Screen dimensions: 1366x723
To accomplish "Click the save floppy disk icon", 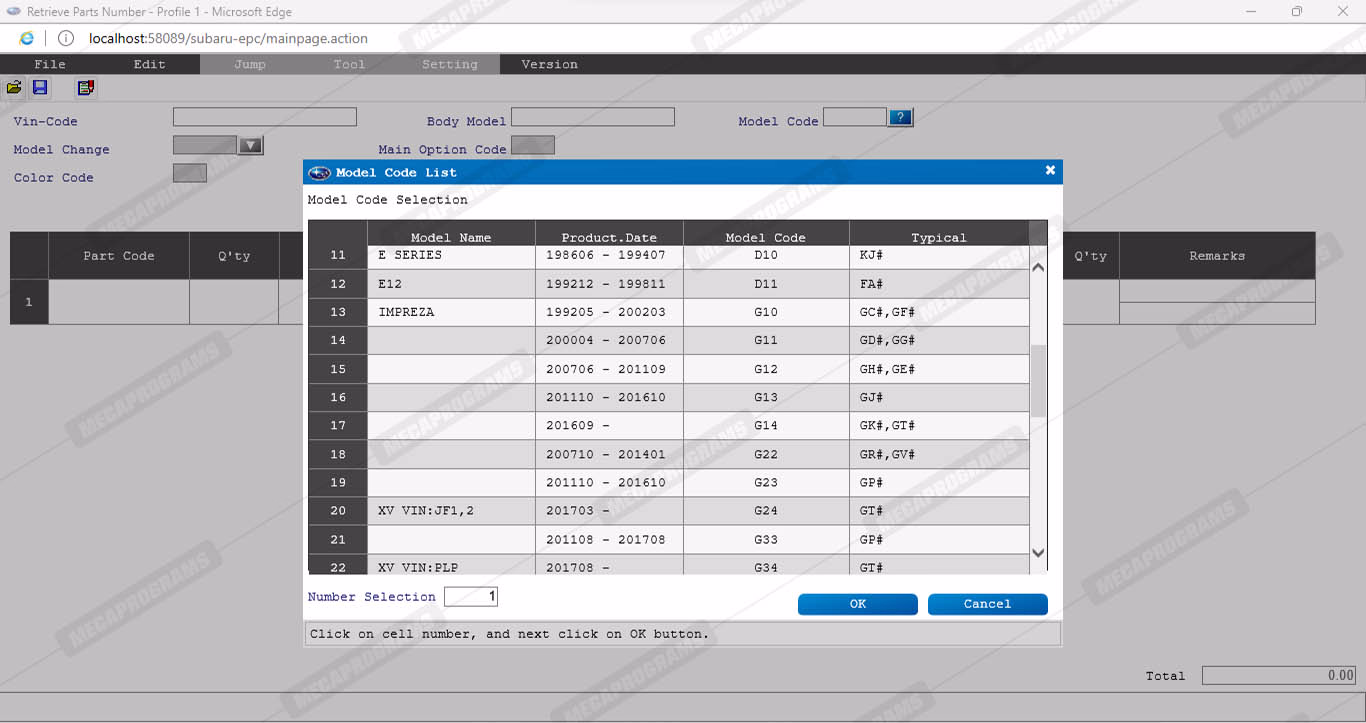I will tap(40, 88).
